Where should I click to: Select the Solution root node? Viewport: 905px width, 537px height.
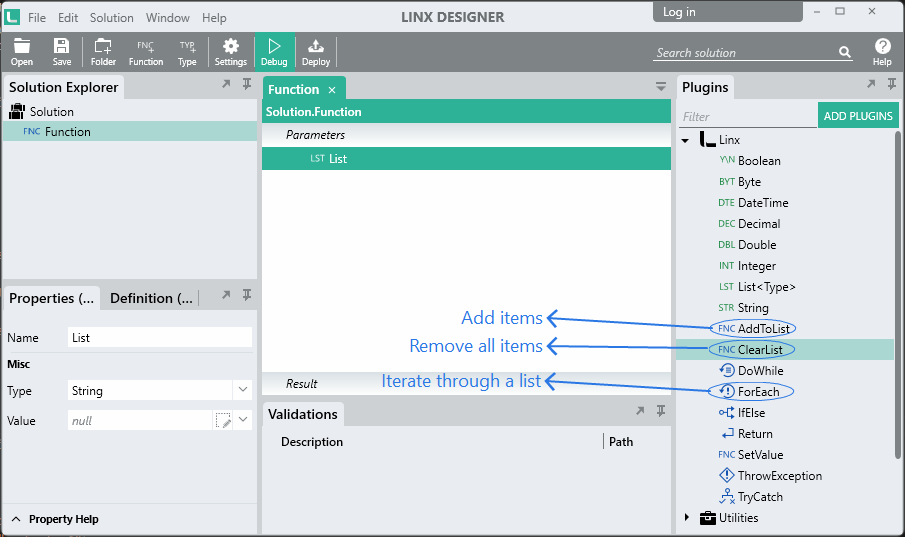pos(42,111)
